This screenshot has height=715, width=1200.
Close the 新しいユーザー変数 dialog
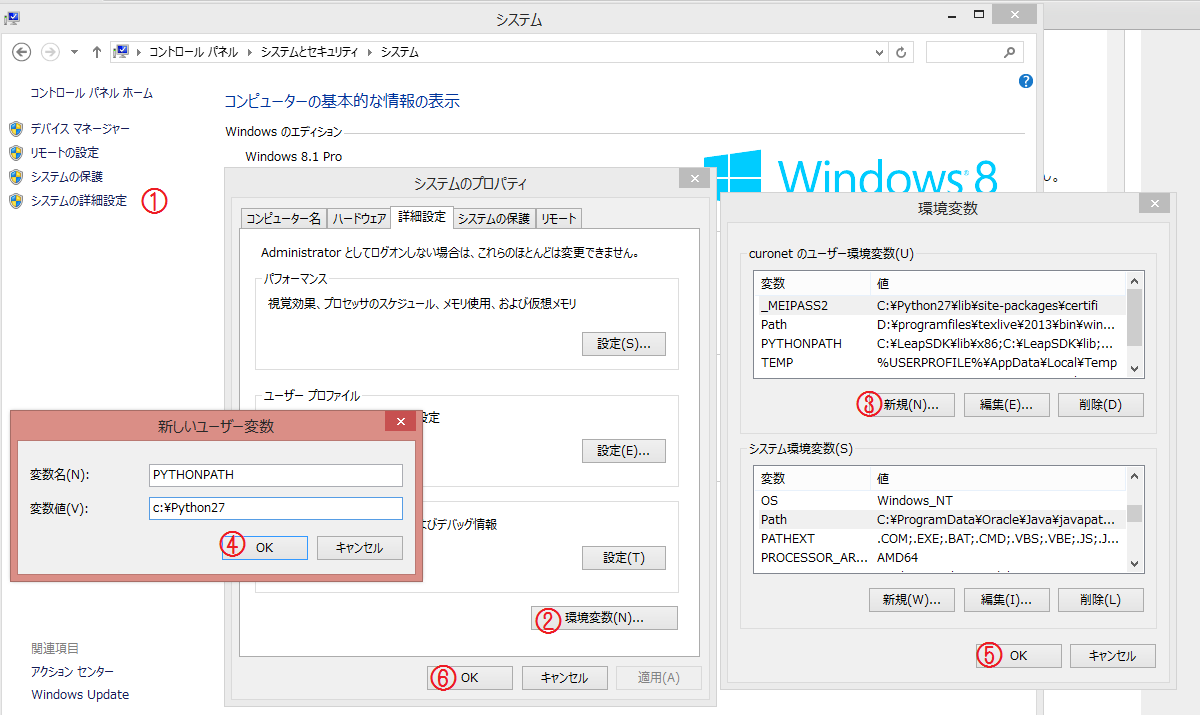pos(401,422)
